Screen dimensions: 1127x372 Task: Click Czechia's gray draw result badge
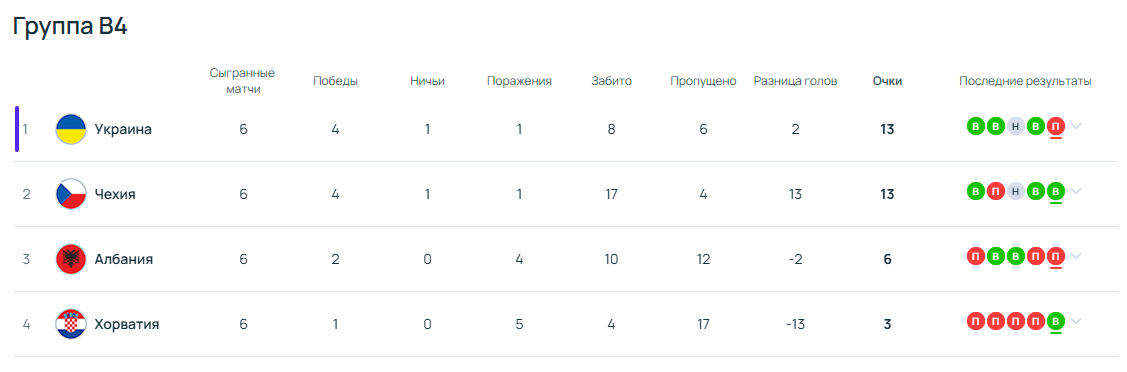(x=1016, y=191)
